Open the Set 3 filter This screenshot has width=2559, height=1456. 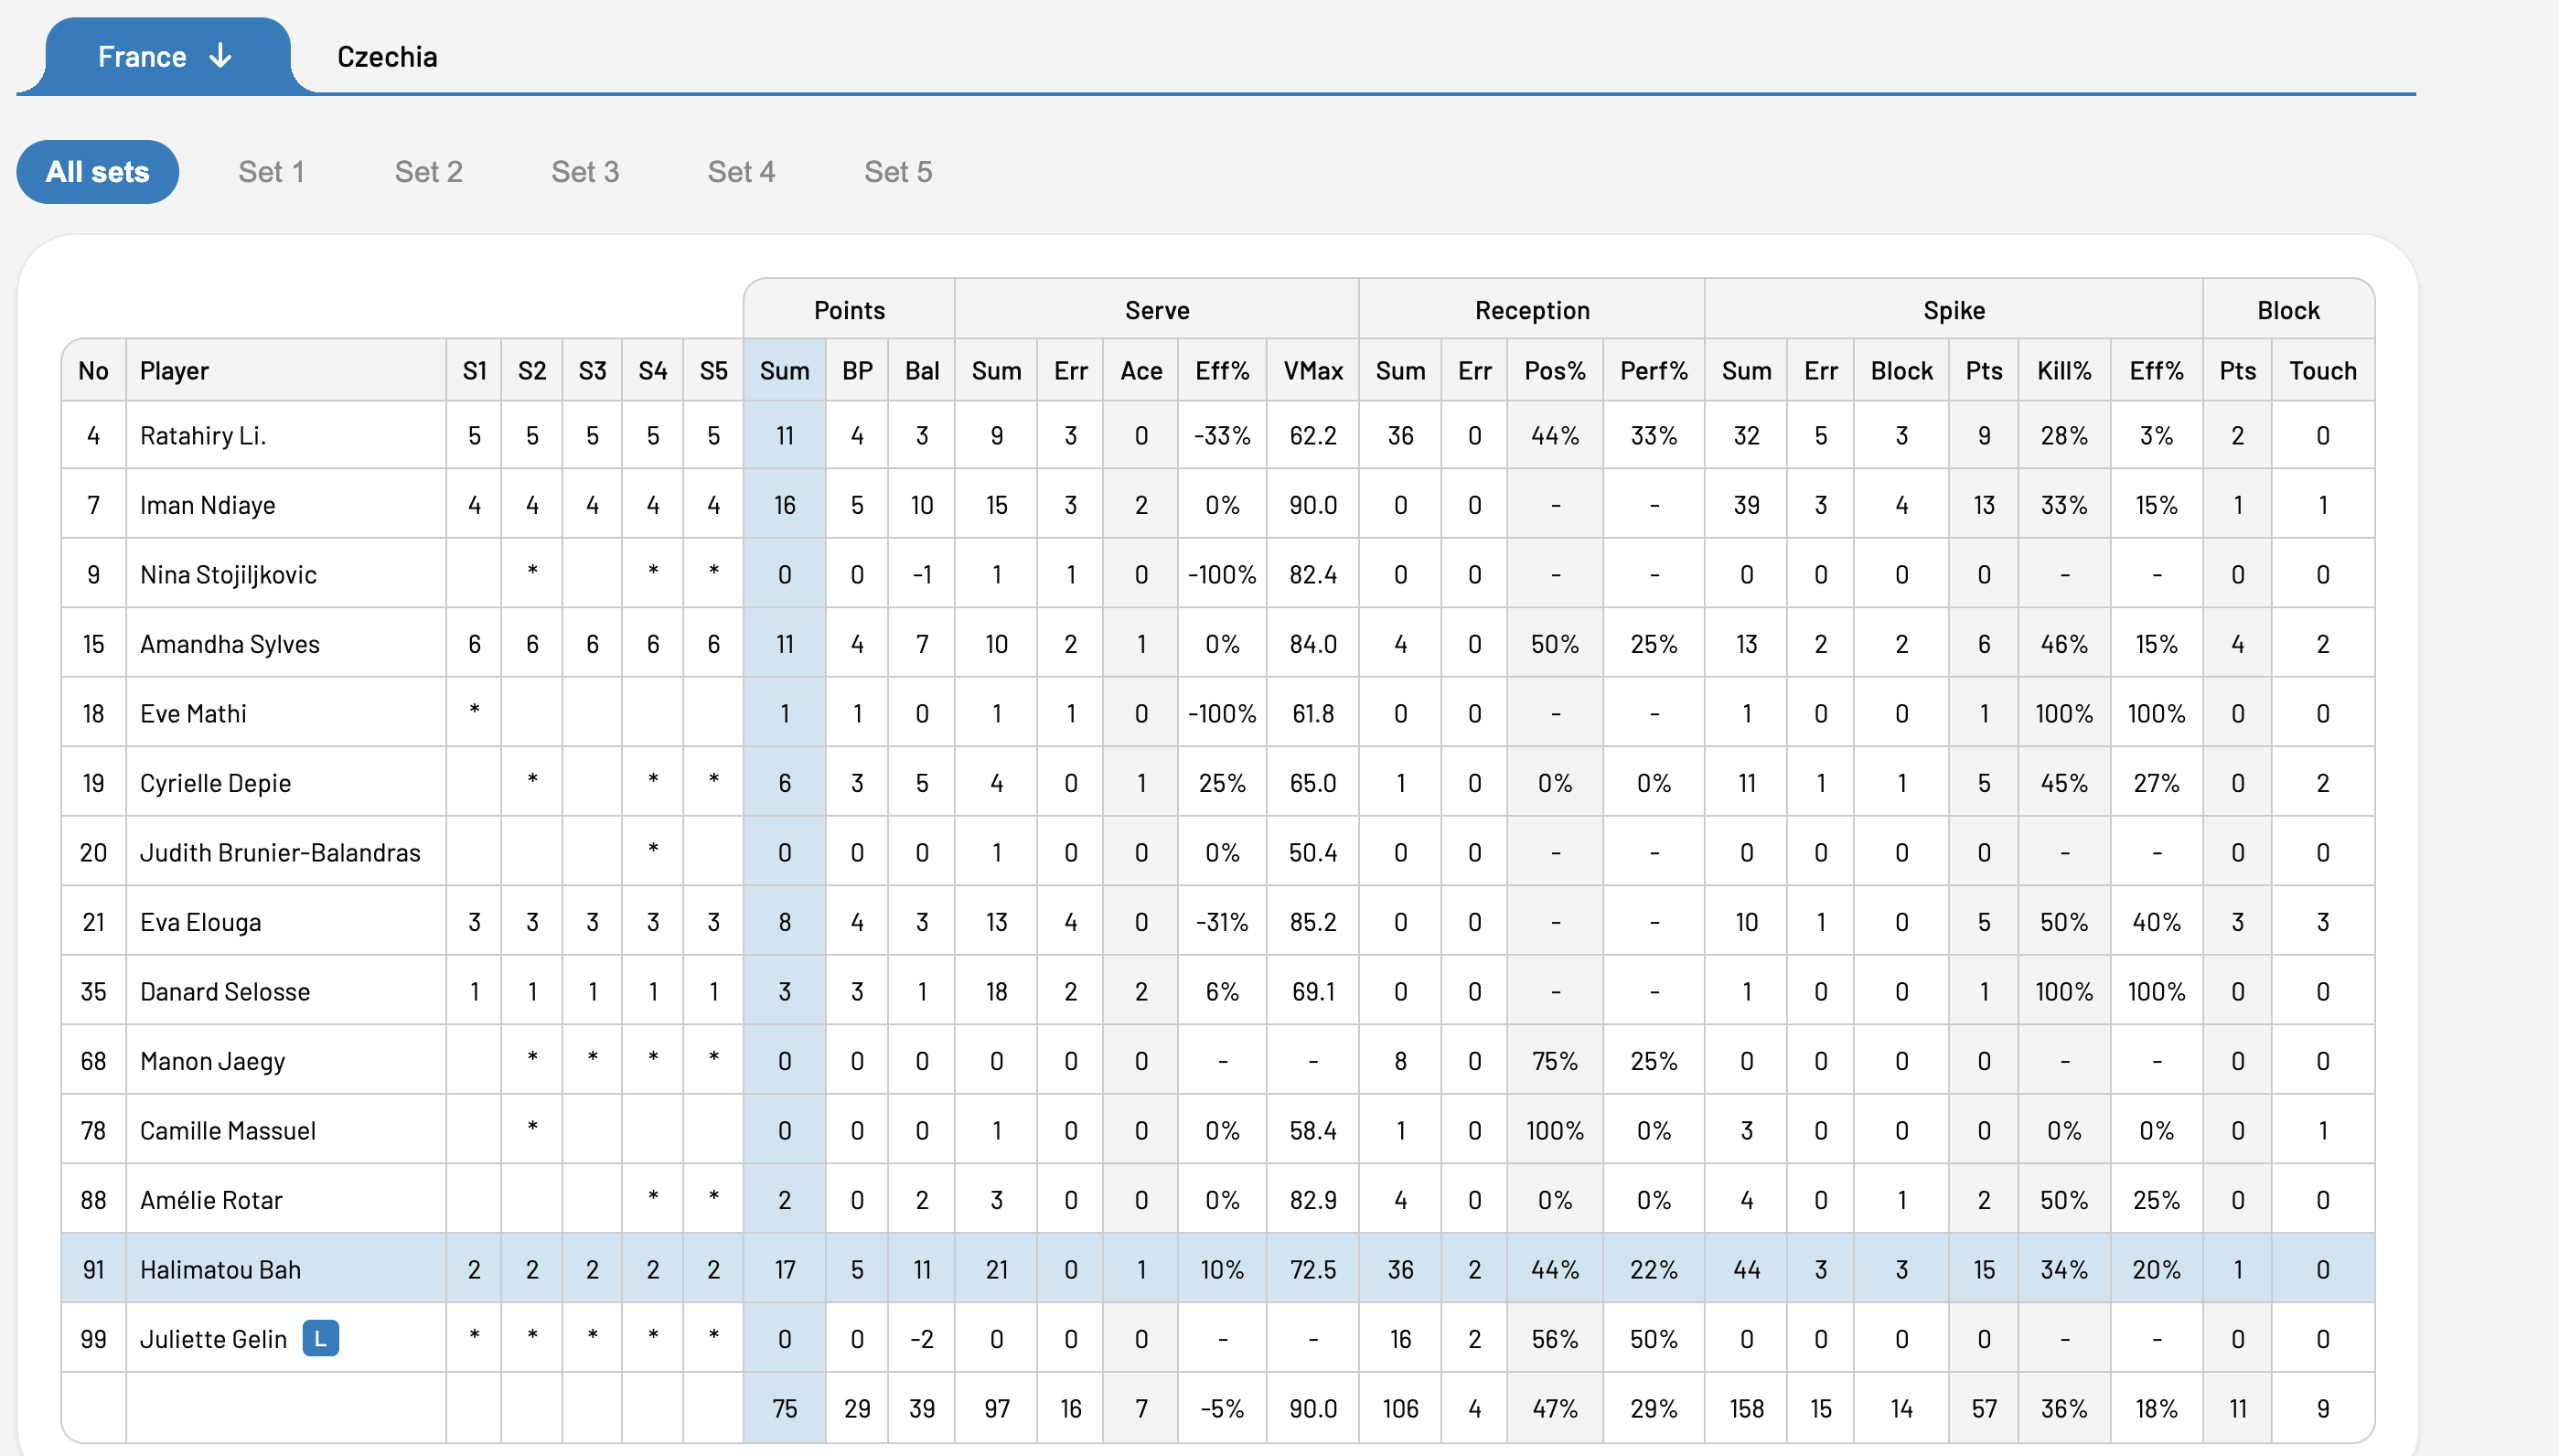(585, 172)
